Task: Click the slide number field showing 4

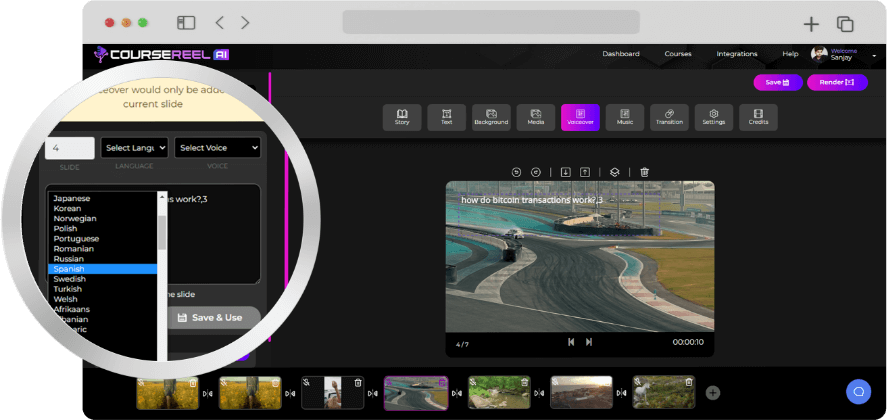Action: [x=70, y=148]
